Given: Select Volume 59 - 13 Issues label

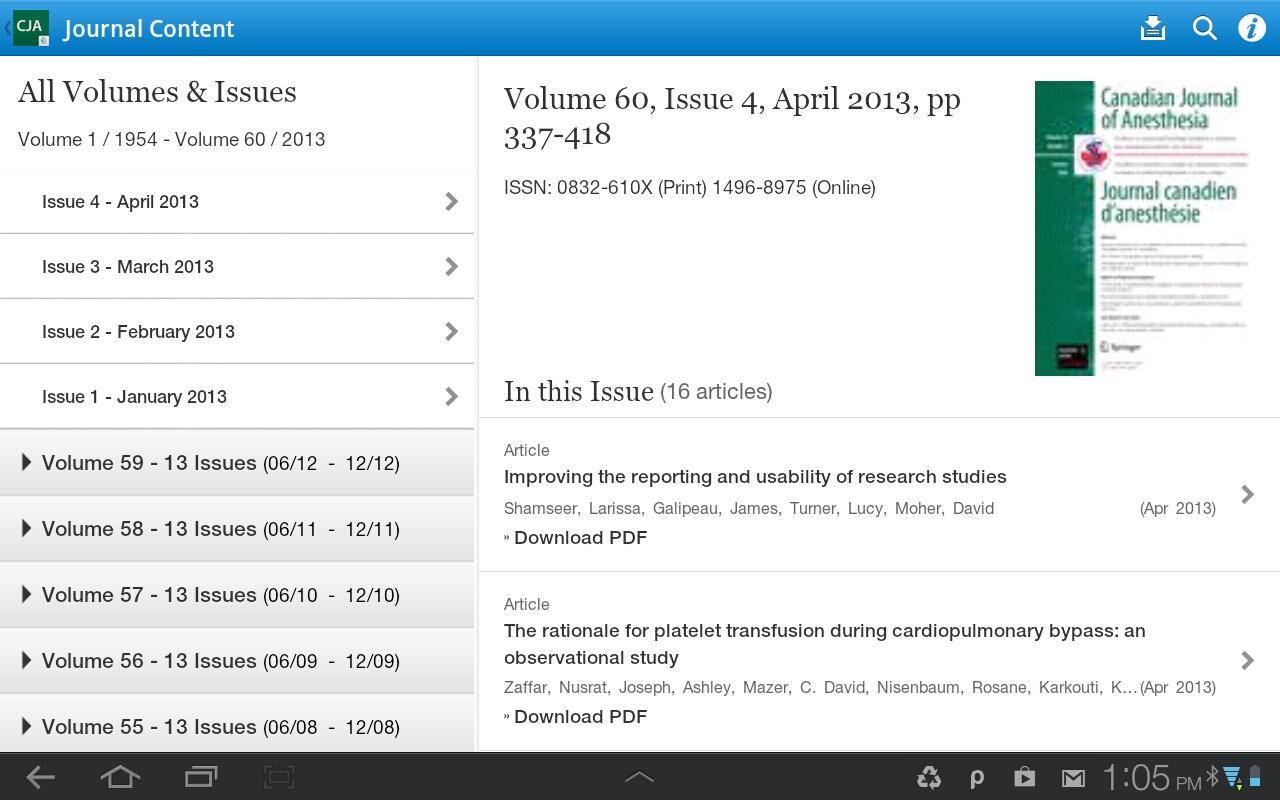Looking at the screenshot, I should click(x=149, y=463).
